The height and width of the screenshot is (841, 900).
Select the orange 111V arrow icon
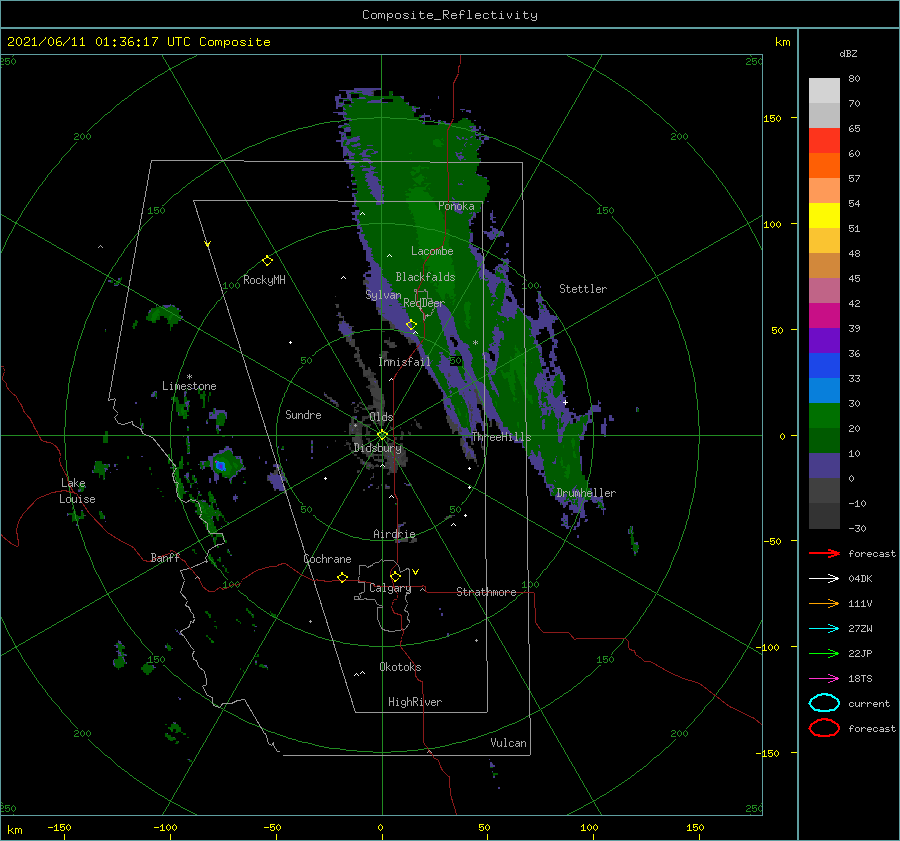[x=824, y=603]
